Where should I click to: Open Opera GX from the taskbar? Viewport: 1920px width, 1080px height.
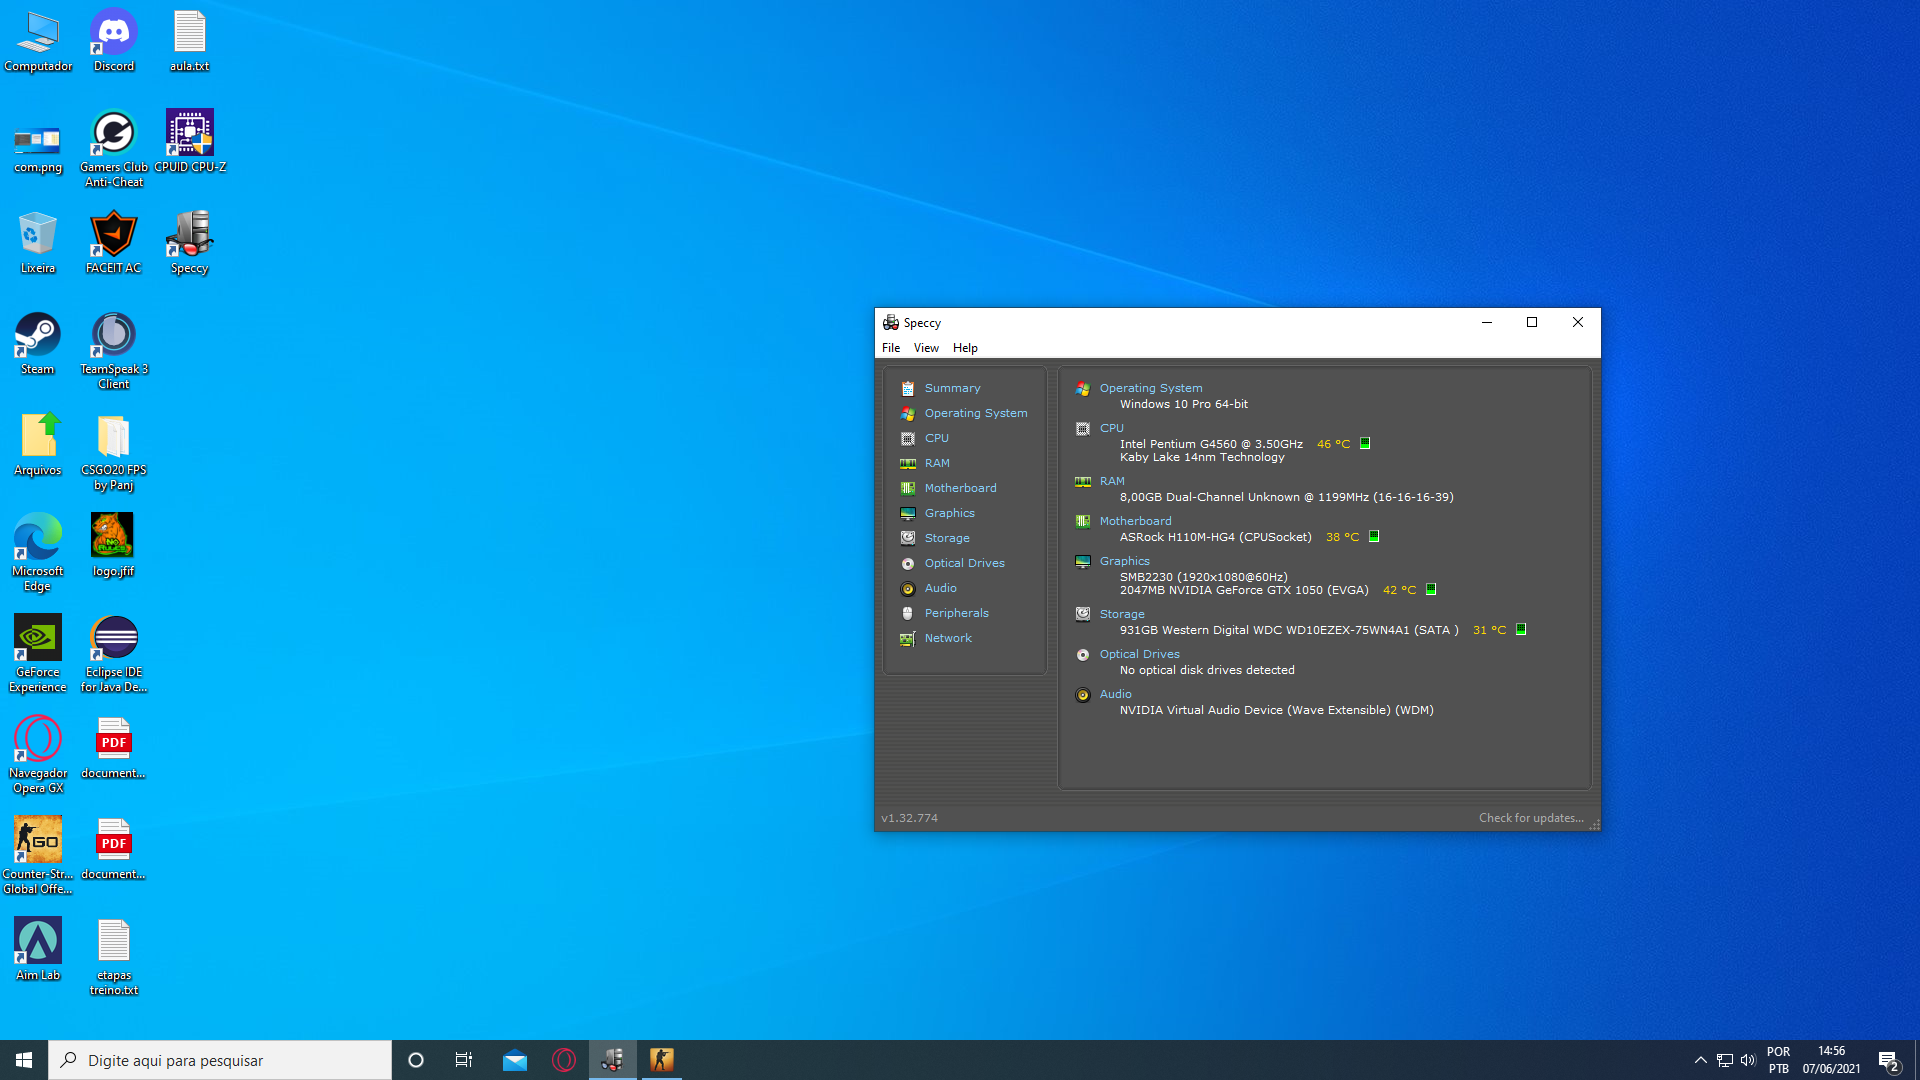pos(564,1060)
